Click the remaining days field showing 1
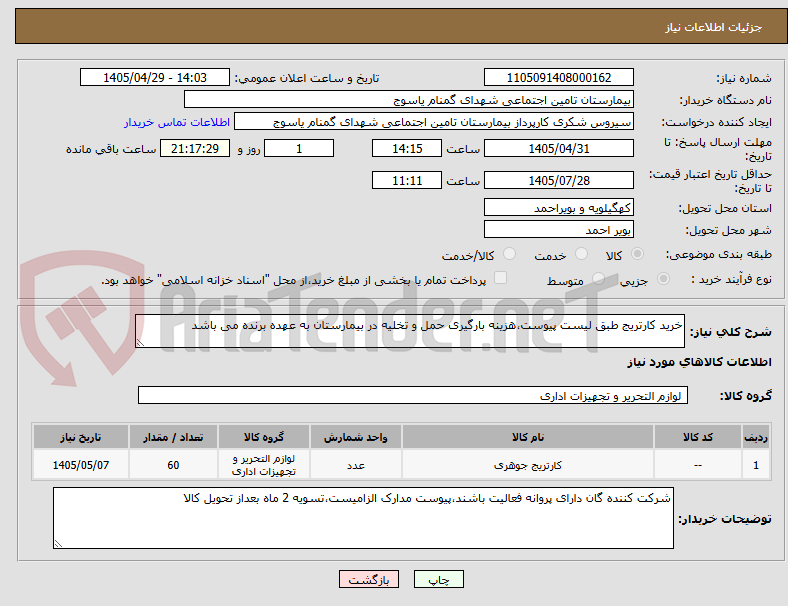 299,148
